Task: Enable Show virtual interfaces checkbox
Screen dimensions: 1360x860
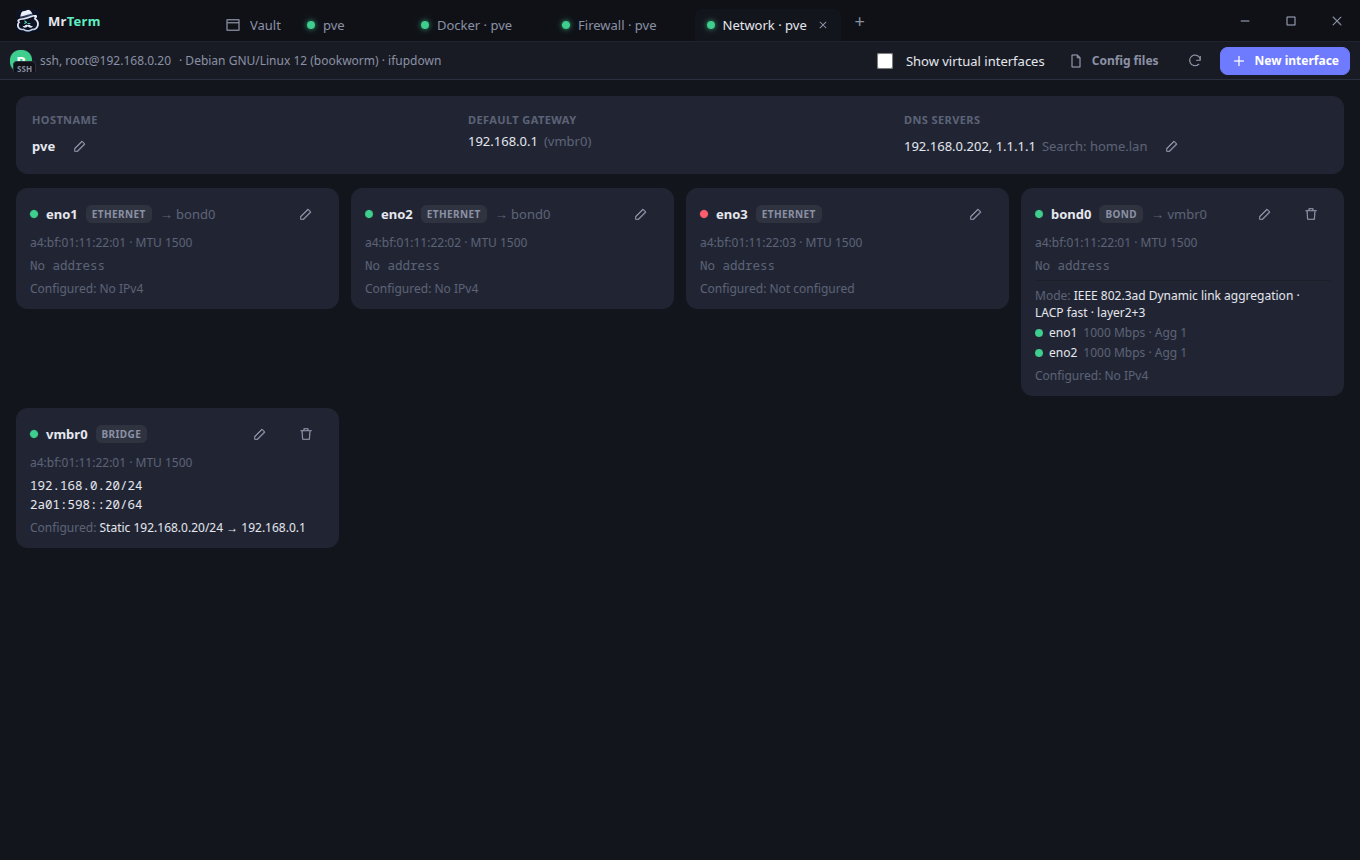Action: click(x=885, y=61)
